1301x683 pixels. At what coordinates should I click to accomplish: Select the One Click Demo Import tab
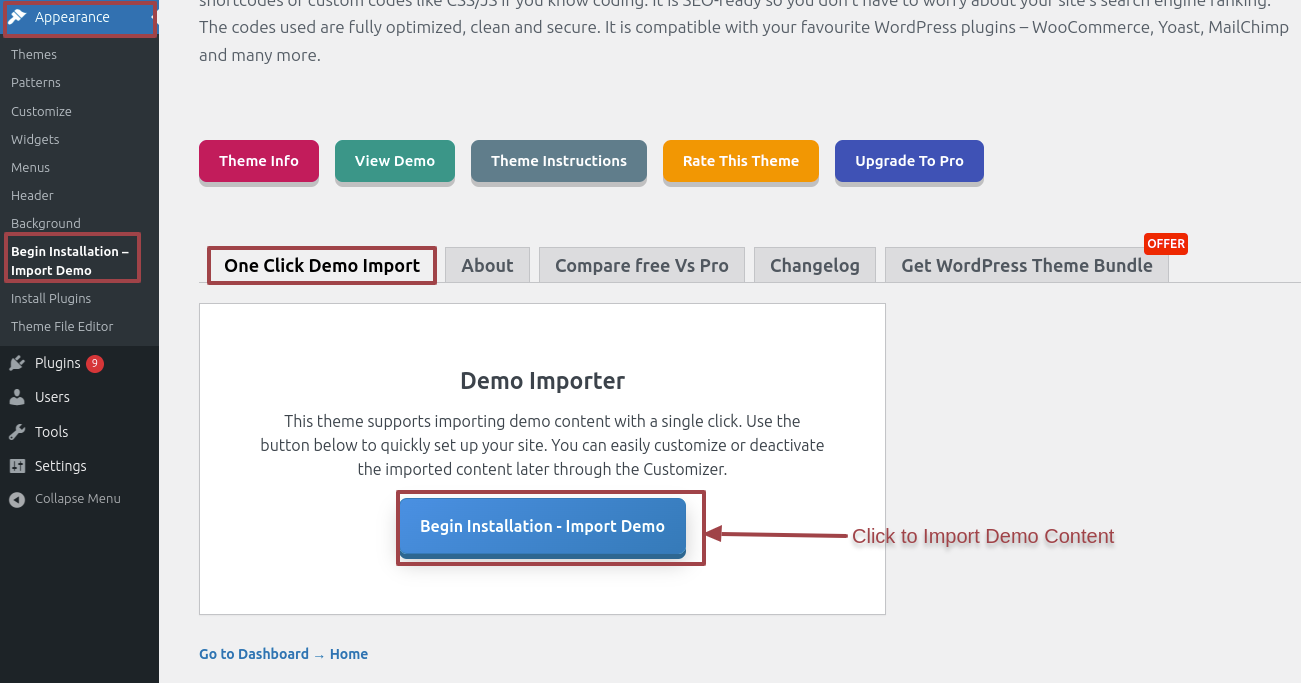click(322, 266)
